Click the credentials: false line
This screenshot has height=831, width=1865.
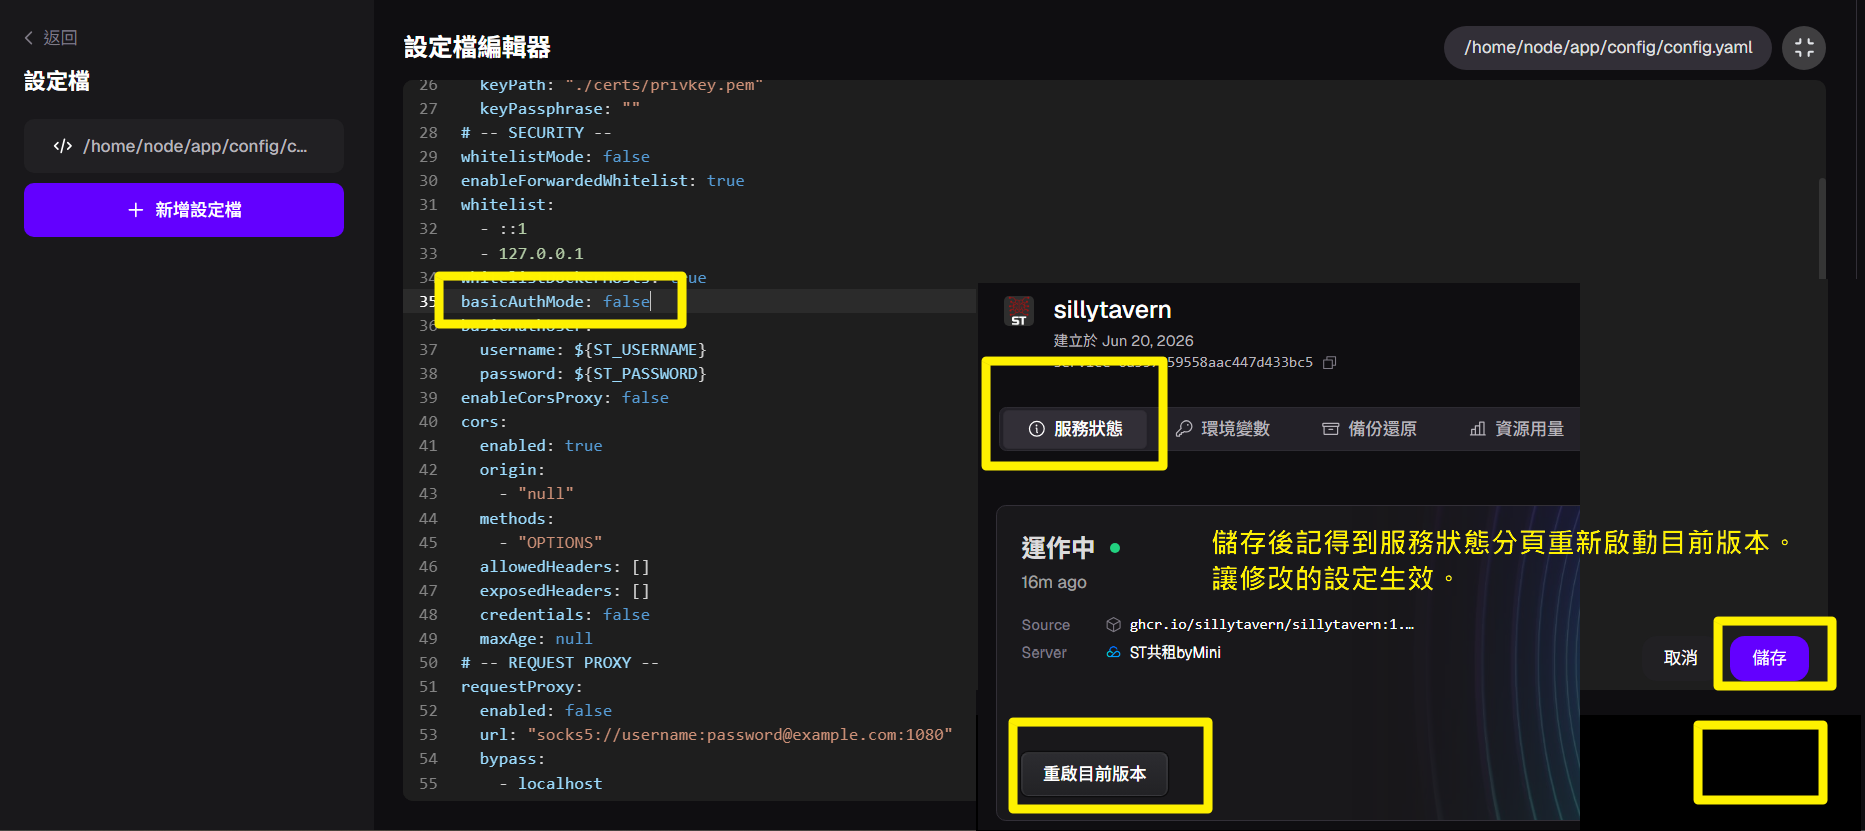(564, 615)
